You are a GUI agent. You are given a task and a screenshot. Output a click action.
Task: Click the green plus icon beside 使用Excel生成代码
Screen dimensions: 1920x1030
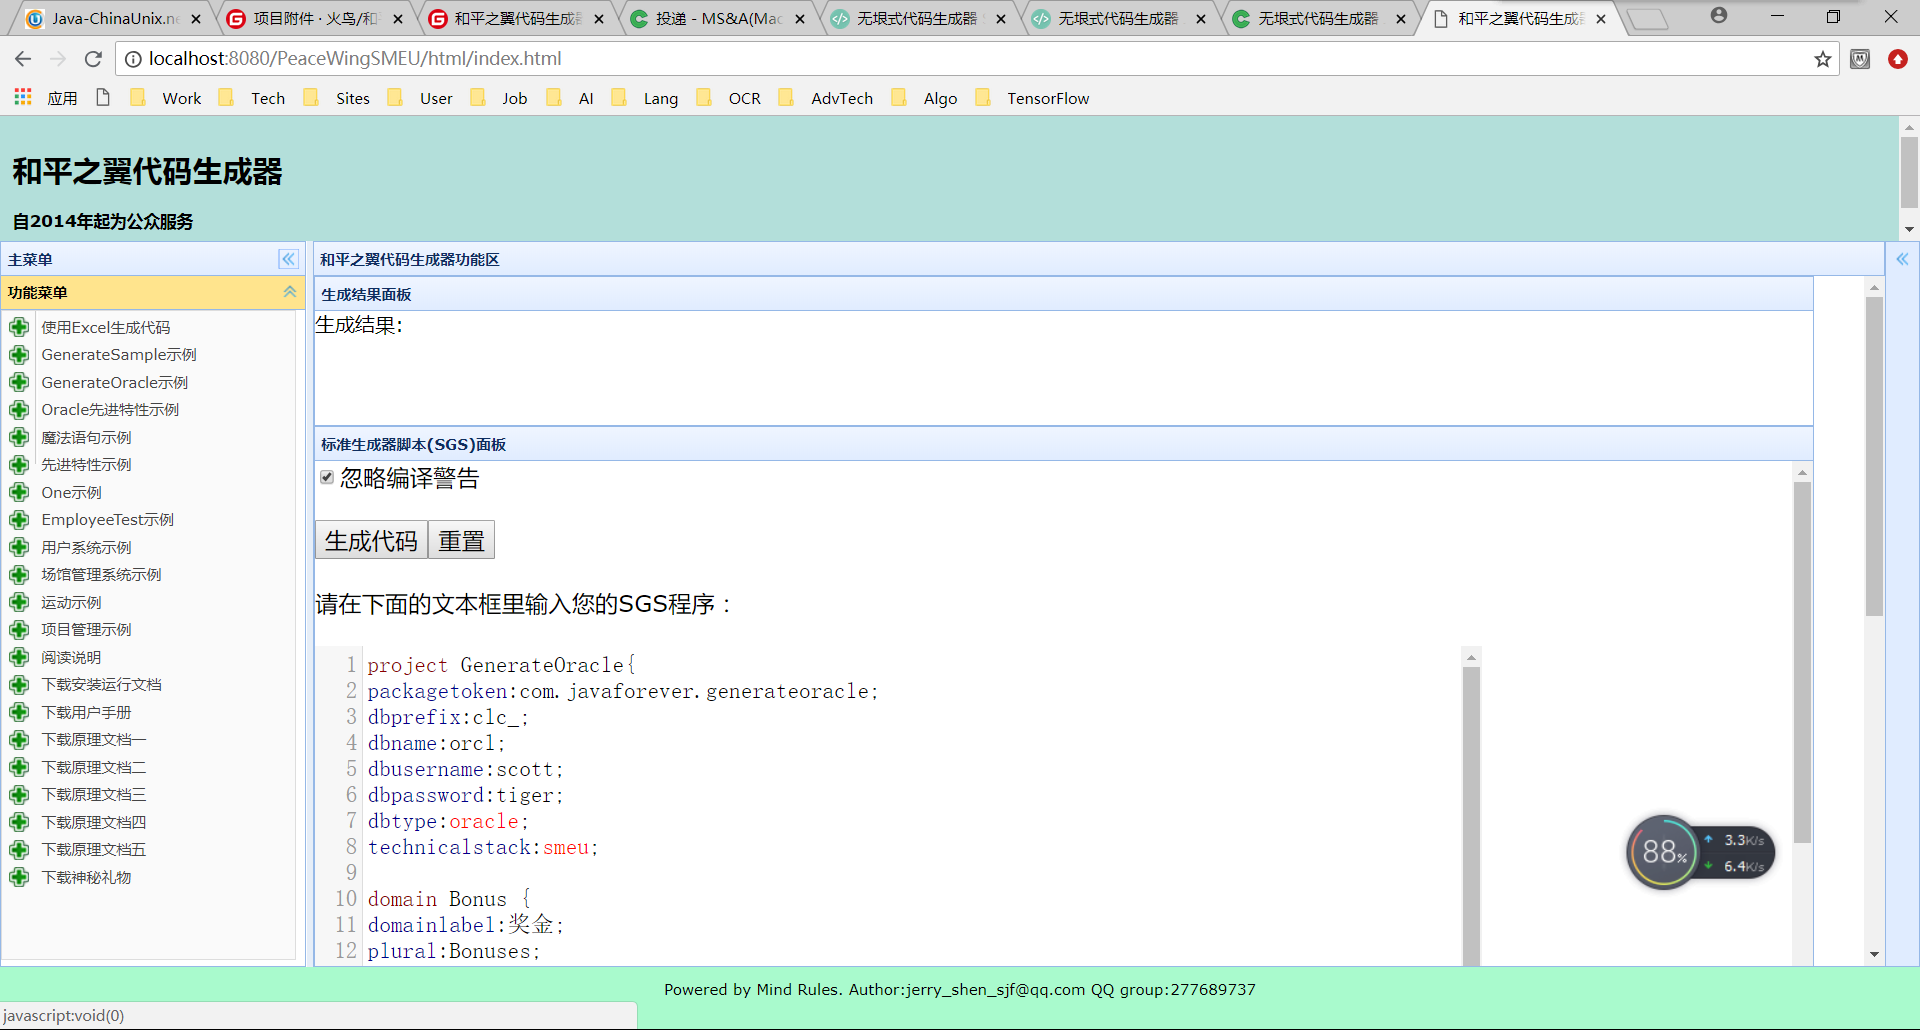[x=19, y=327]
